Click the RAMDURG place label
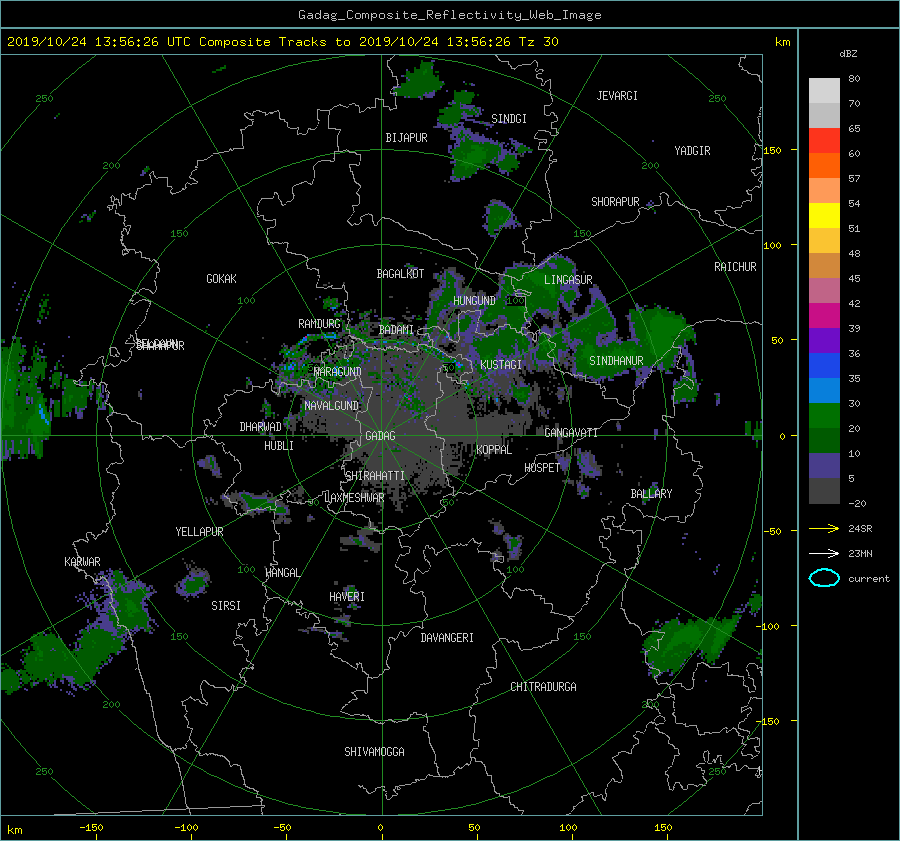This screenshot has height=841, width=900. (319, 324)
